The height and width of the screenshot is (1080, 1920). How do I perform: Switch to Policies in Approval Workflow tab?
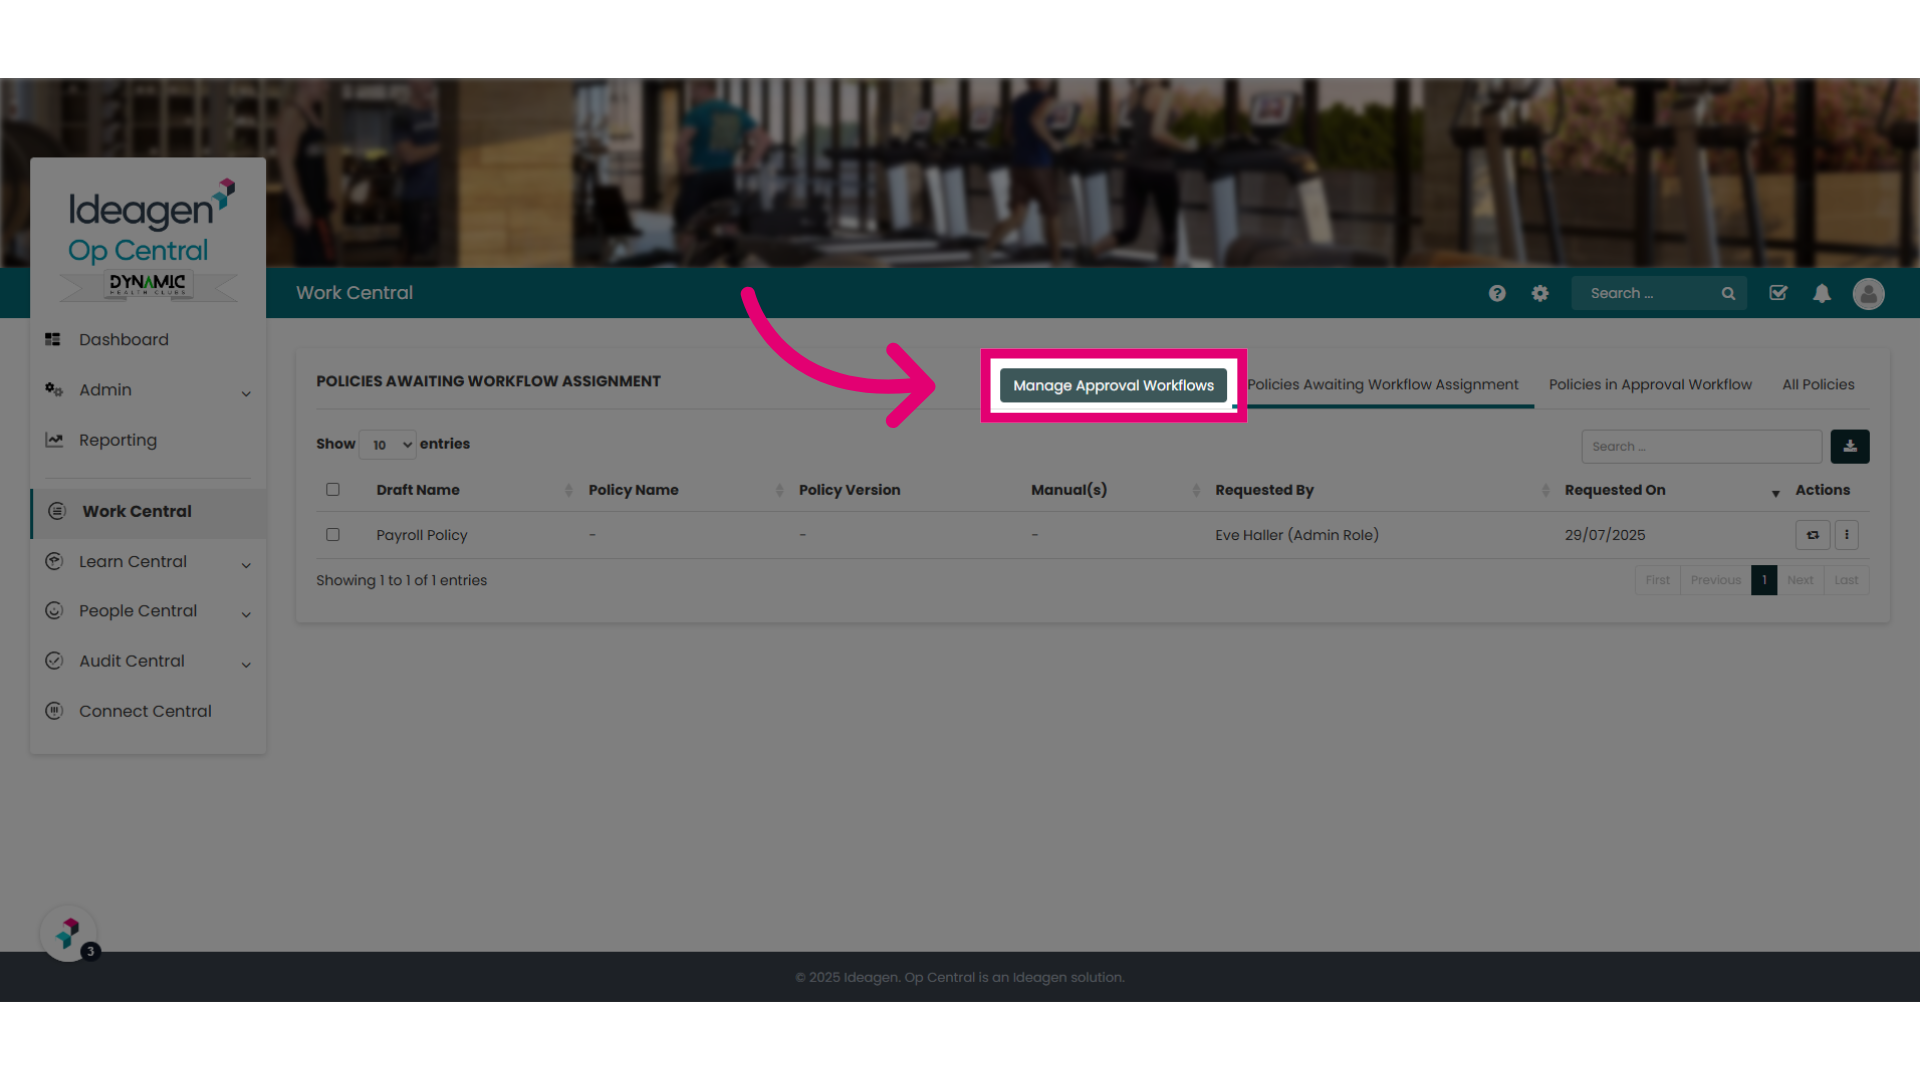(x=1650, y=385)
